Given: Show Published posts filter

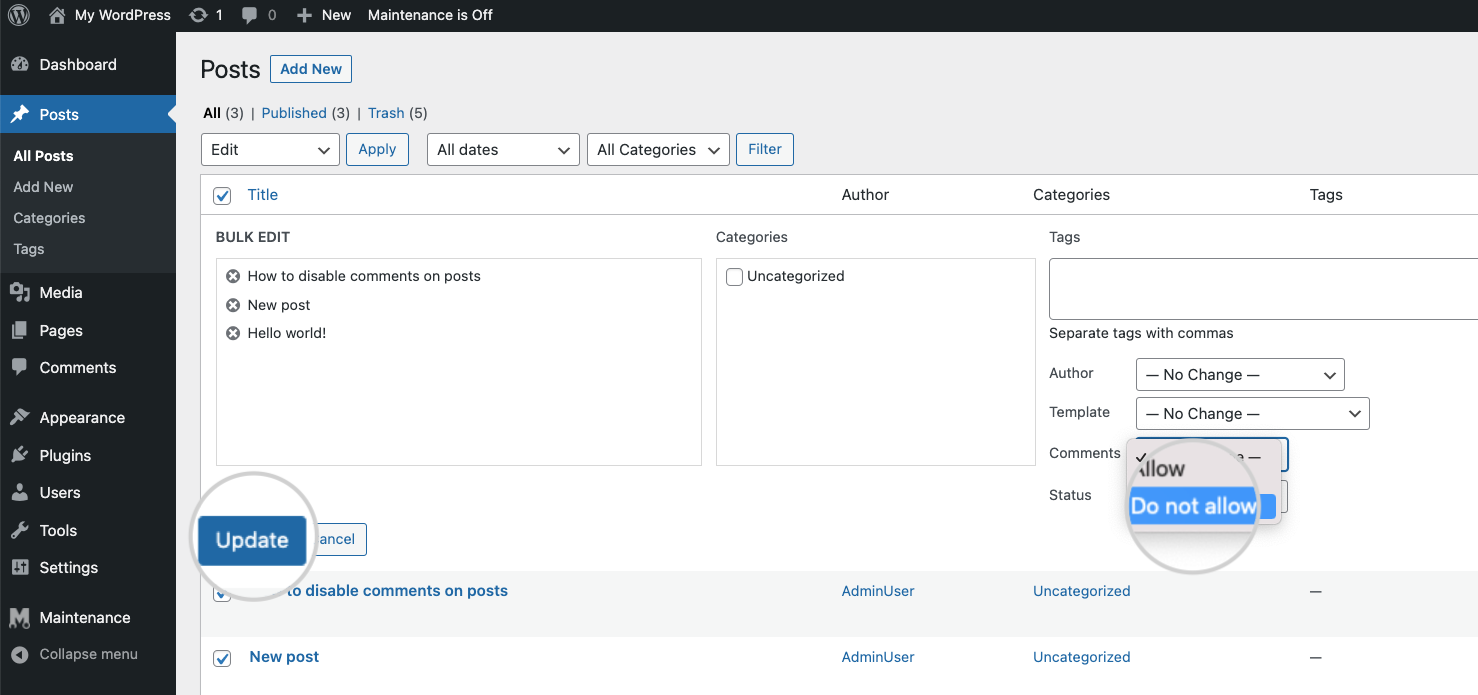Looking at the screenshot, I should [294, 113].
